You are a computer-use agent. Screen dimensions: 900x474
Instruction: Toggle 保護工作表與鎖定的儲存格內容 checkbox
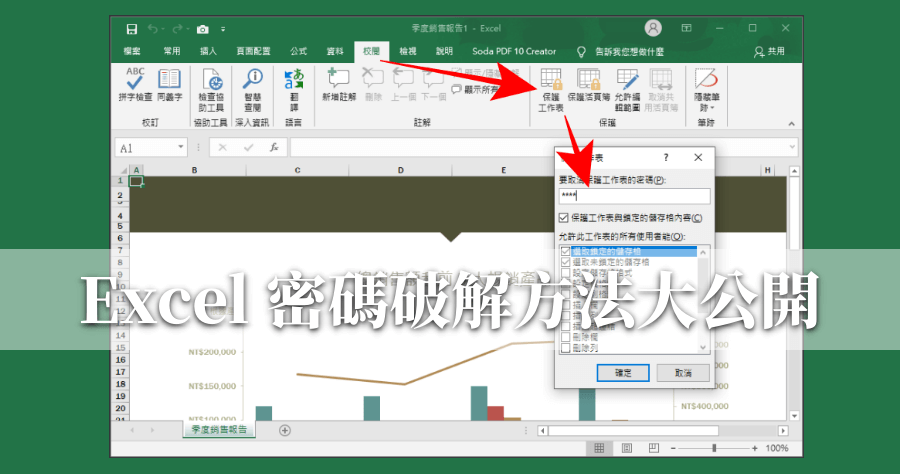(x=564, y=218)
